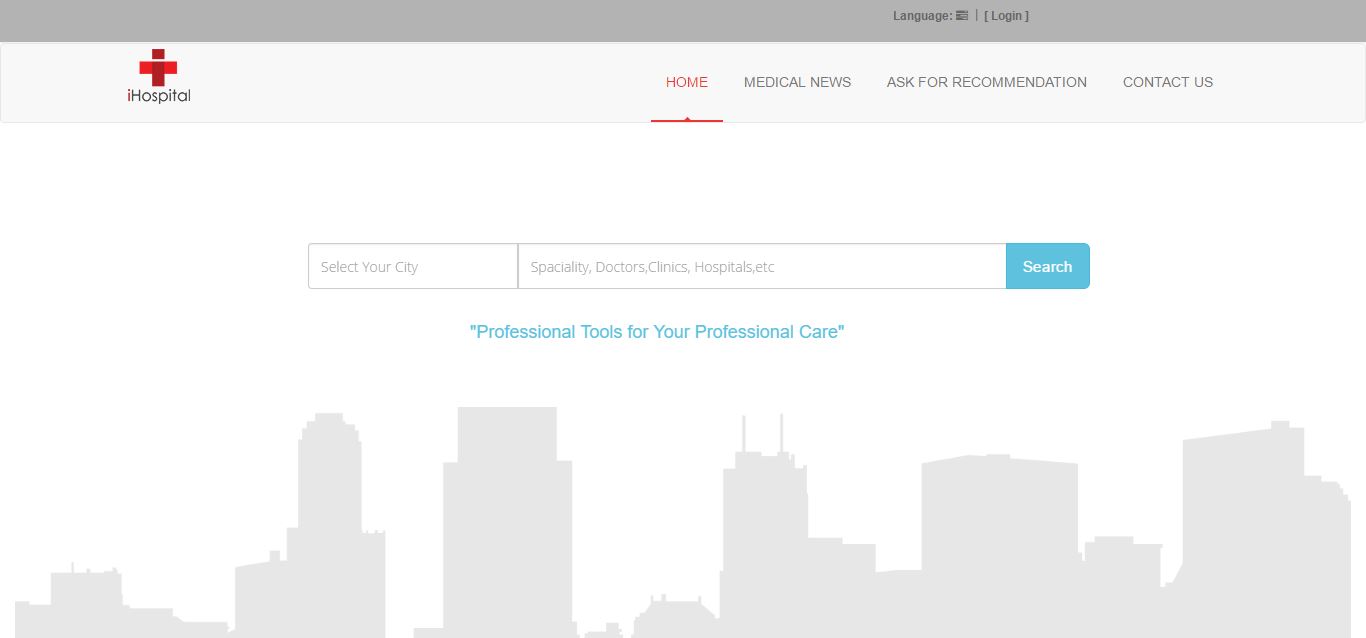Click the language flag icon
Screen dimensions: 1366x638
coord(962,16)
